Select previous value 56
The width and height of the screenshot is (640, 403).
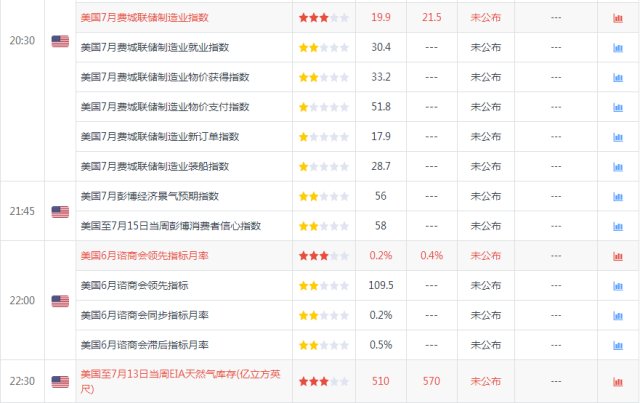point(381,196)
